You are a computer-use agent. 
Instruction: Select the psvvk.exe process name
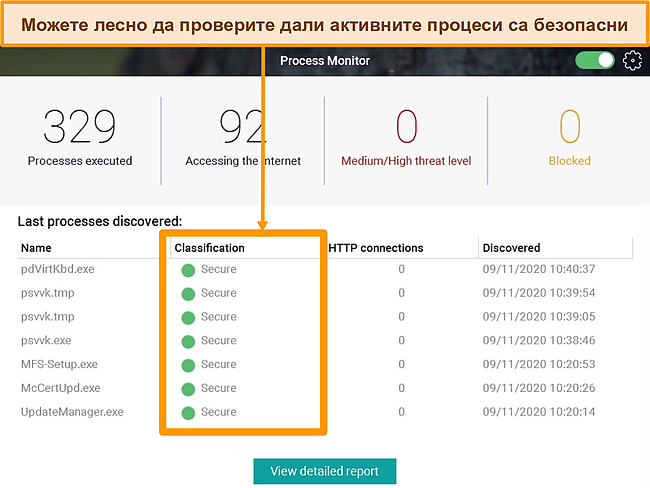pos(46,340)
